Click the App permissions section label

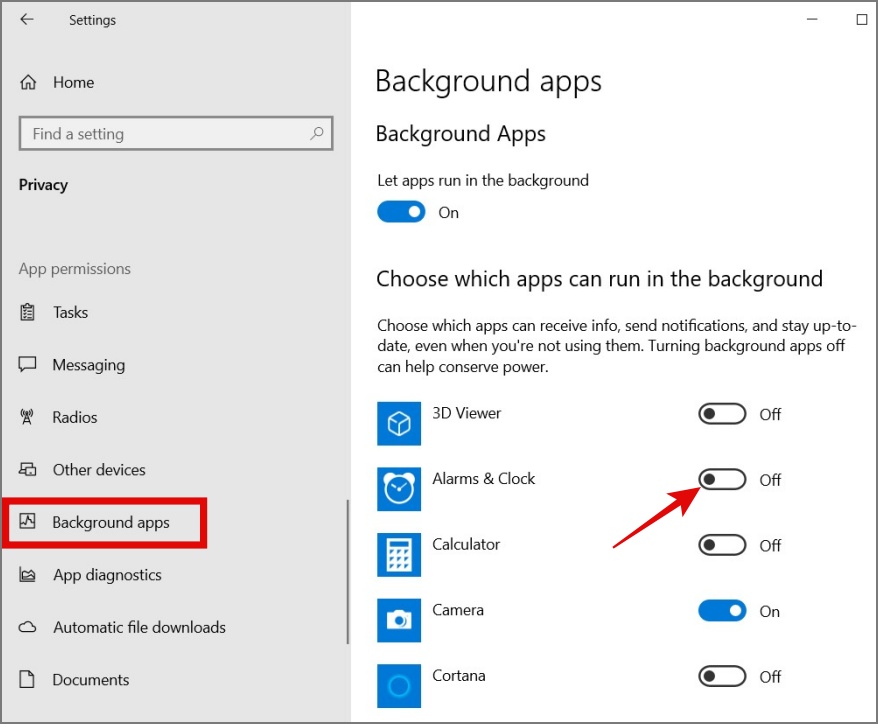(x=74, y=269)
